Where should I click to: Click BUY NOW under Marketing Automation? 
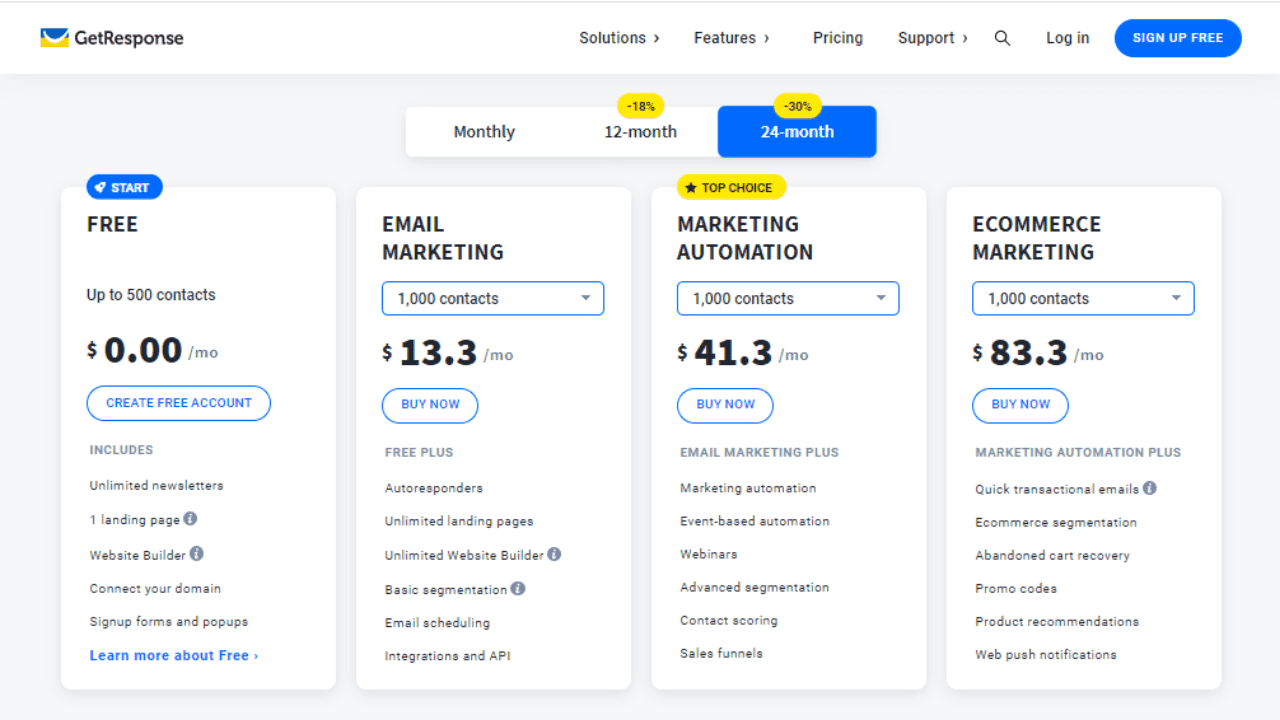tap(725, 405)
